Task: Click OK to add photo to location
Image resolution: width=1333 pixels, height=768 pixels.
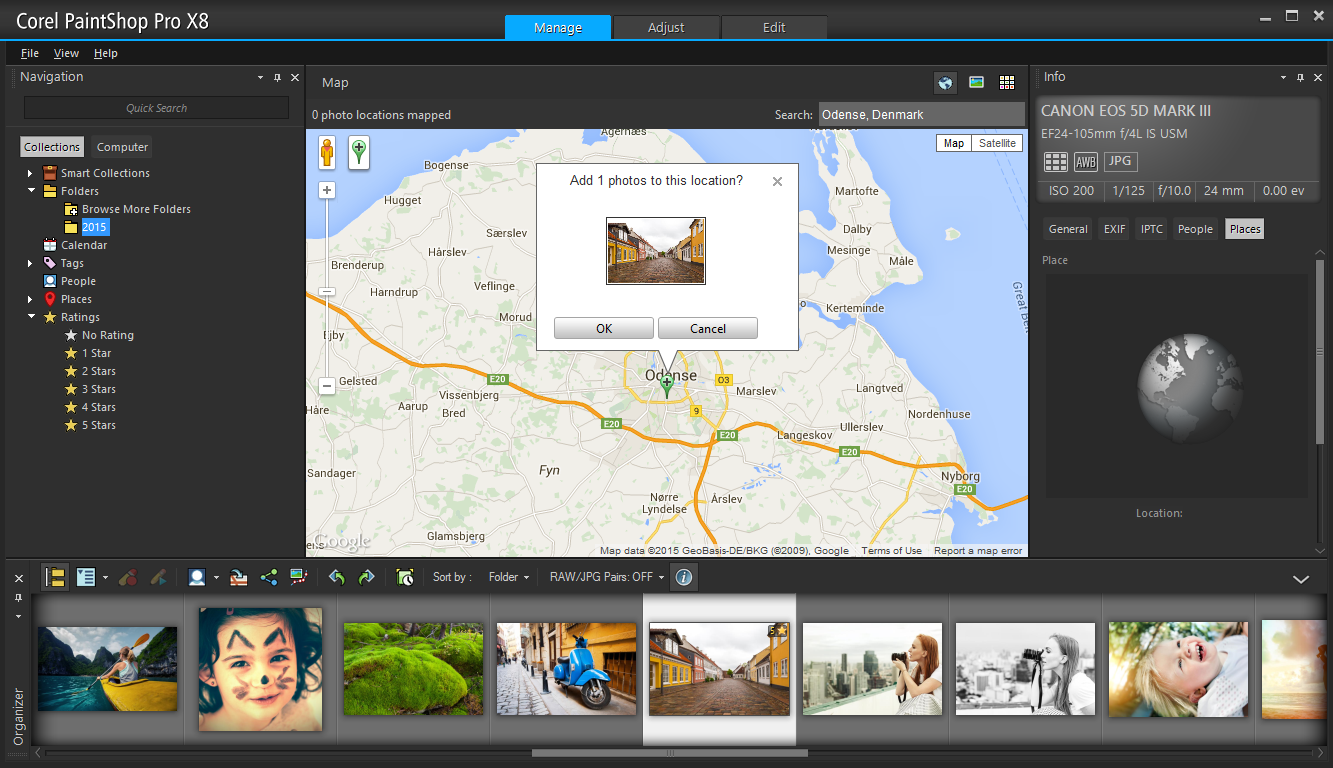Action: click(x=603, y=328)
